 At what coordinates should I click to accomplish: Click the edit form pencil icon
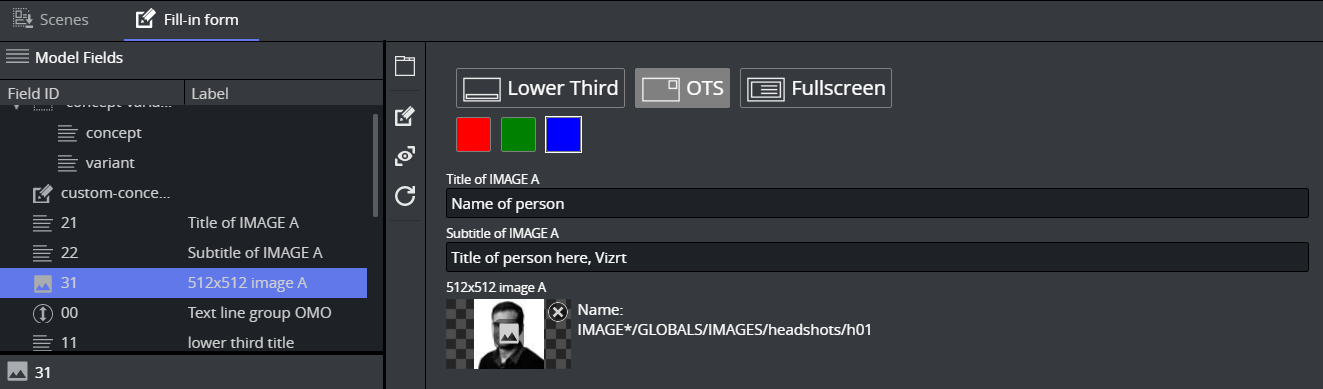coord(404,117)
